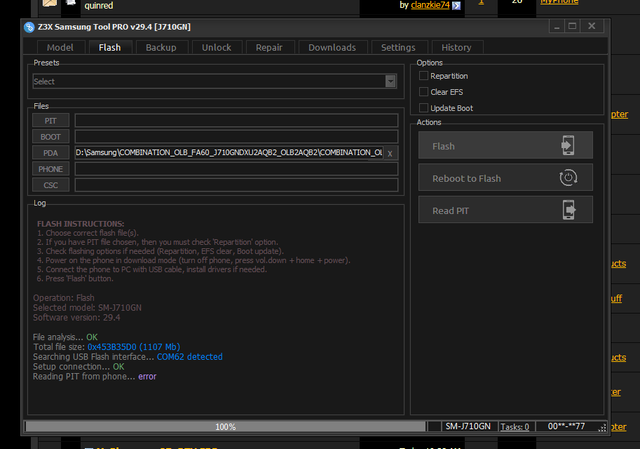640x449 pixels.
Task: Click SM-J710GN model in status bar
Action: click(x=468, y=427)
